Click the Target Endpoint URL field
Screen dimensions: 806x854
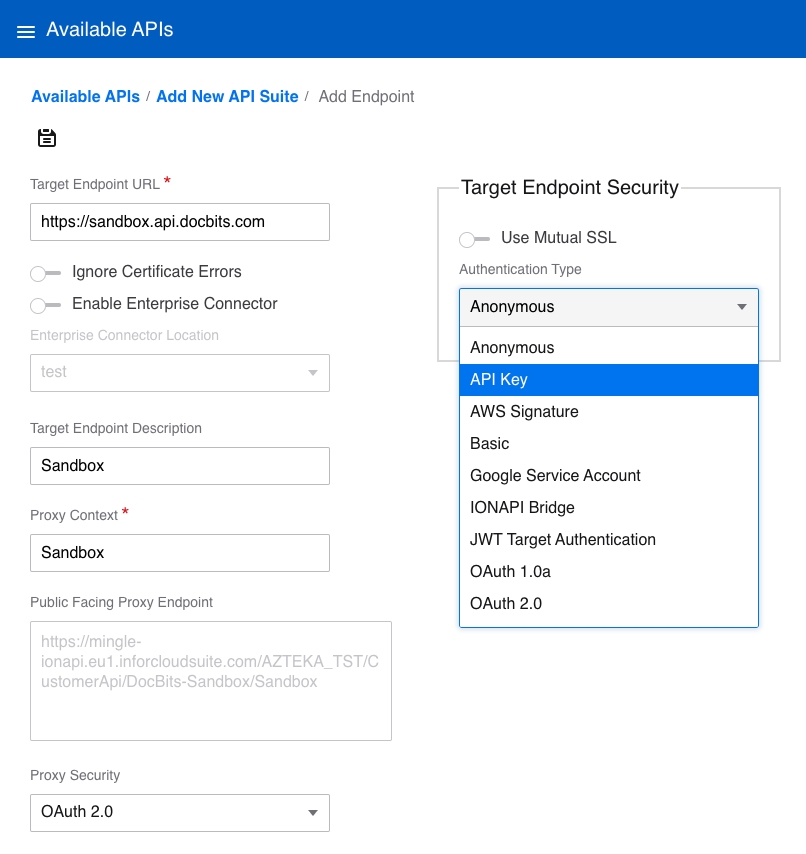[180, 222]
